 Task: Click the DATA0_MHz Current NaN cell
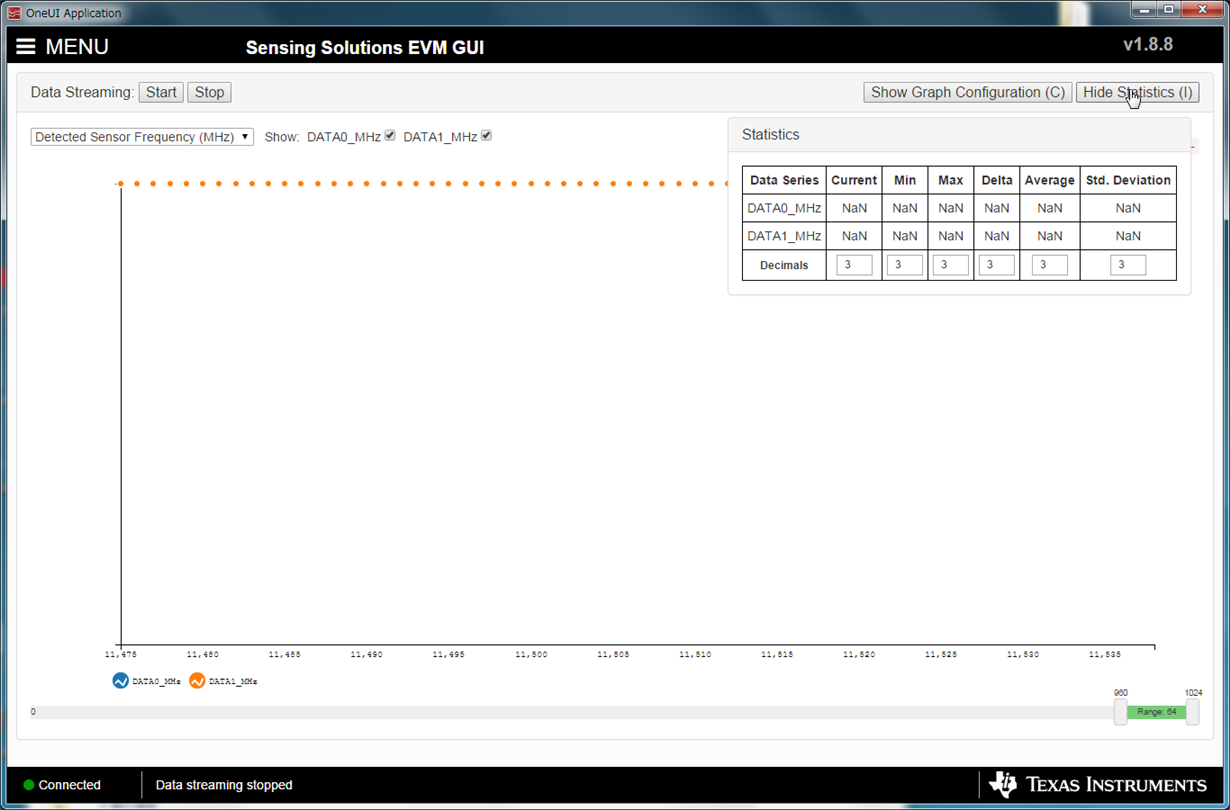click(x=854, y=208)
